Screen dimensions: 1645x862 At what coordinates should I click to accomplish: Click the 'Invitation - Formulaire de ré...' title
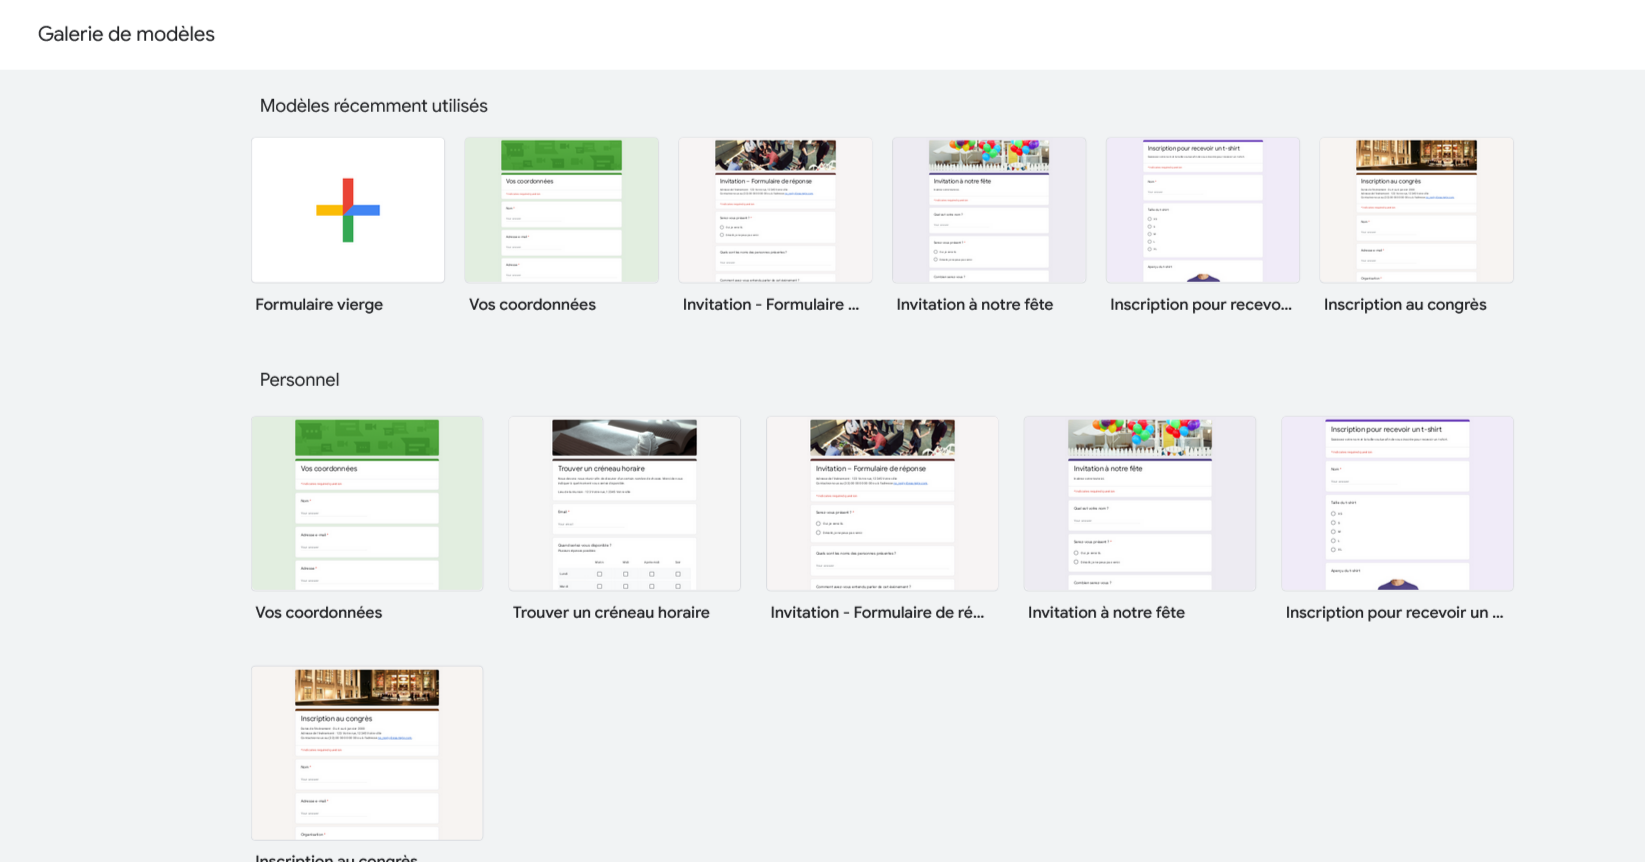tap(877, 613)
